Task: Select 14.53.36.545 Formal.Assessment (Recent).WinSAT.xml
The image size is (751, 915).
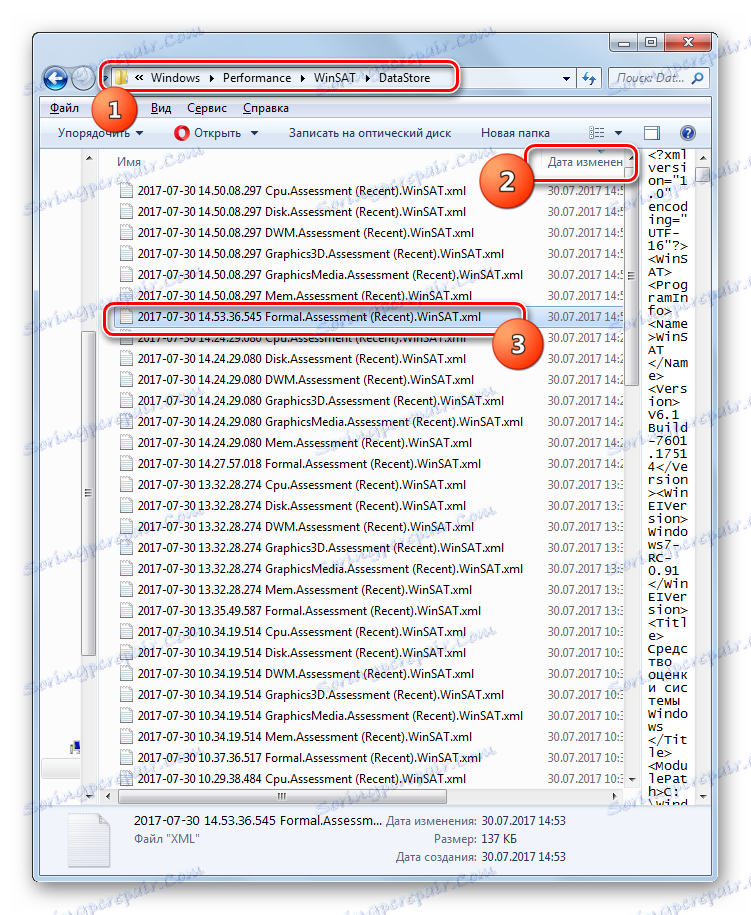Action: click(x=309, y=317)
